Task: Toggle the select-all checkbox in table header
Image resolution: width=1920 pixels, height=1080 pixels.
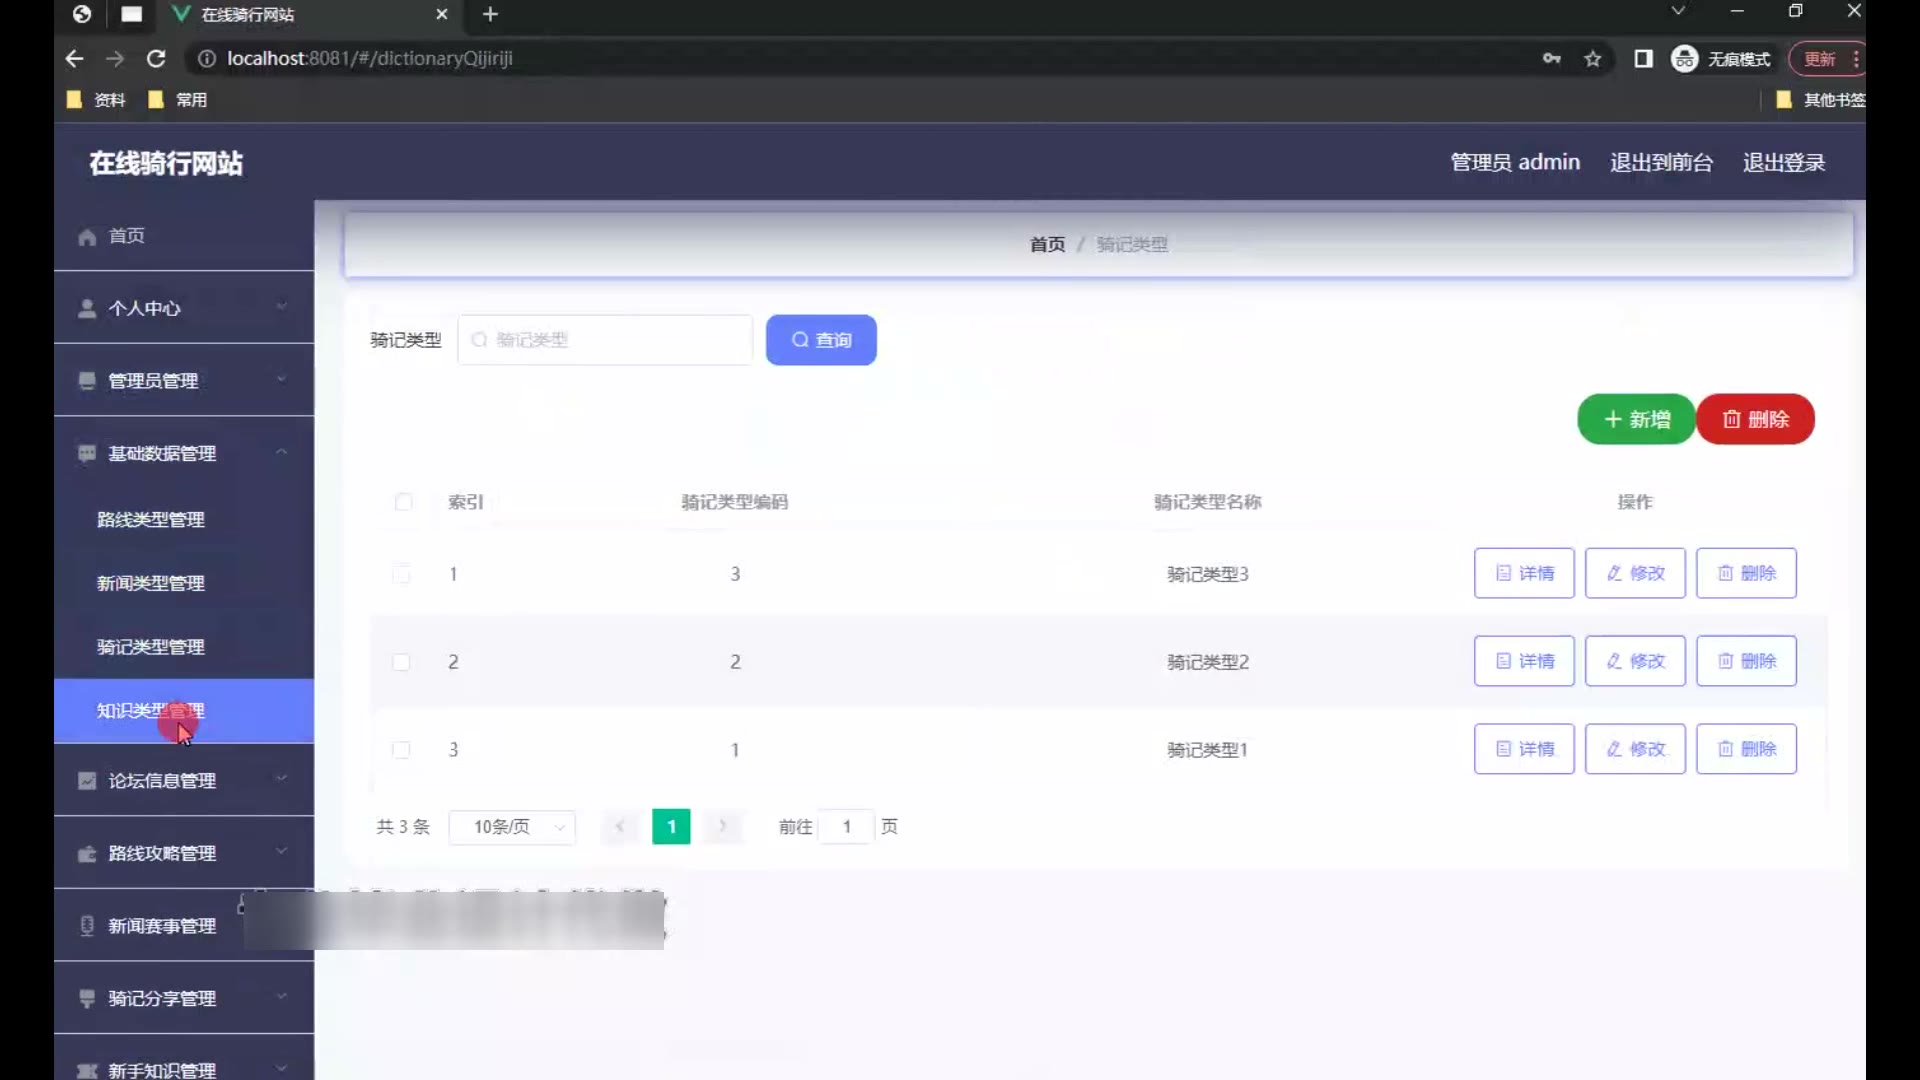Action: pos(403,502)
